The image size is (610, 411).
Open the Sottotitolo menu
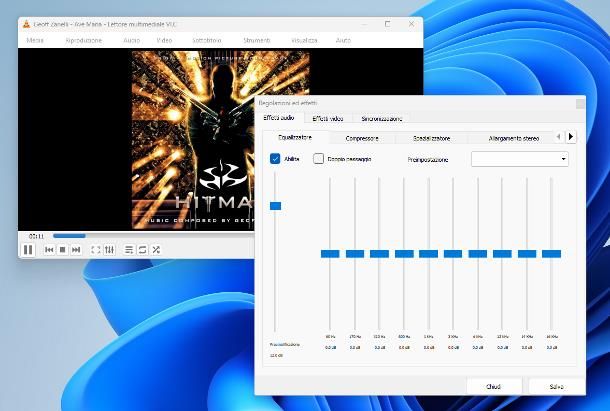coord(207,40)
